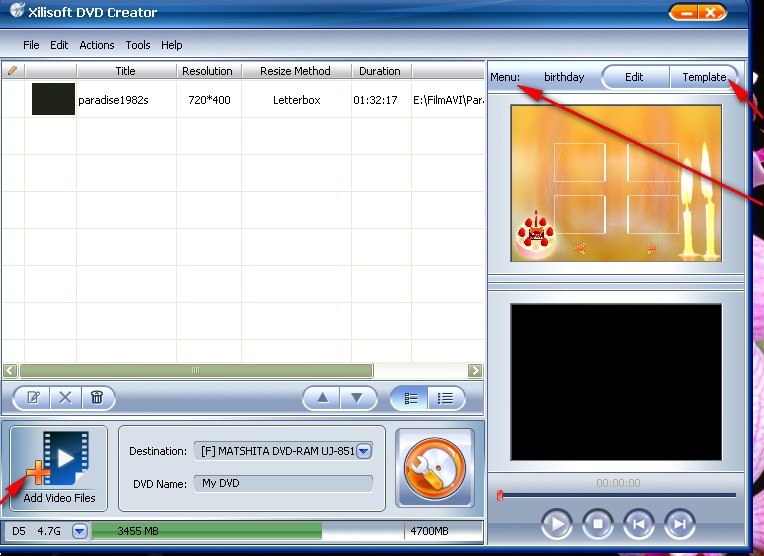Click the Resize Method column header
Image resolution: width=764 pixels, height=556 pixels.
(x=295, y=71)
